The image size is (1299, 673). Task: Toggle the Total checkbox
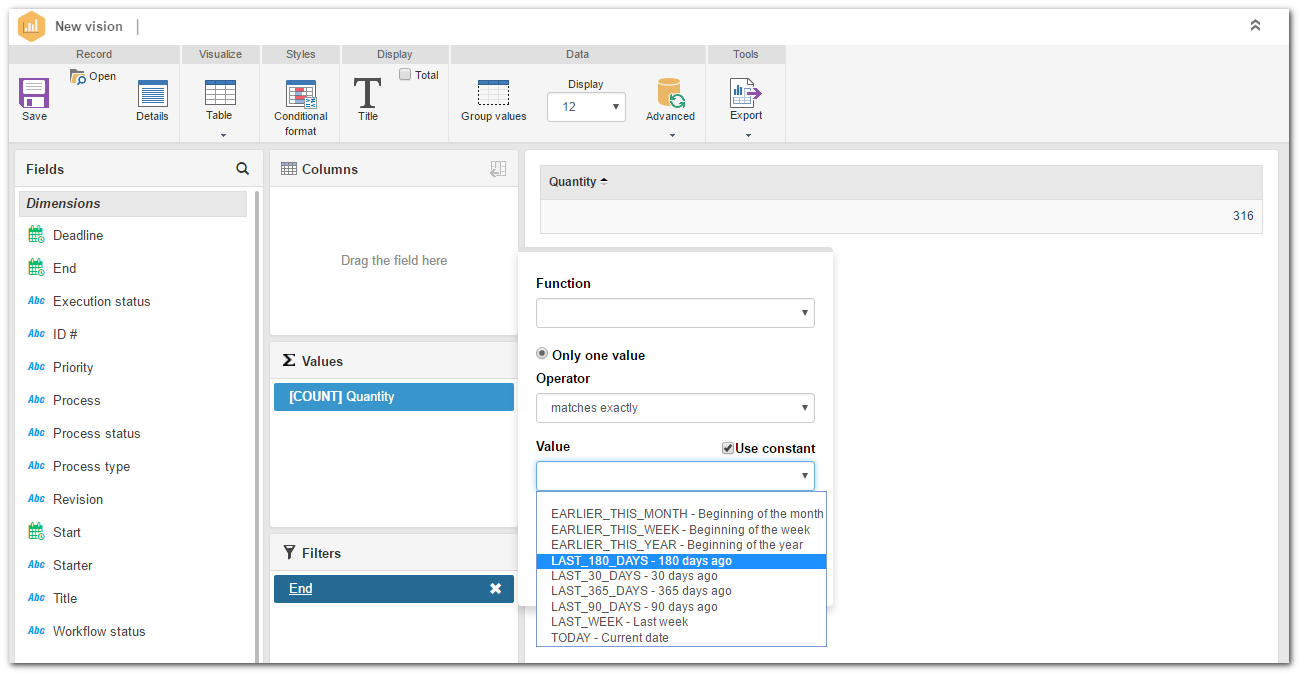click(x=405, y=75)
